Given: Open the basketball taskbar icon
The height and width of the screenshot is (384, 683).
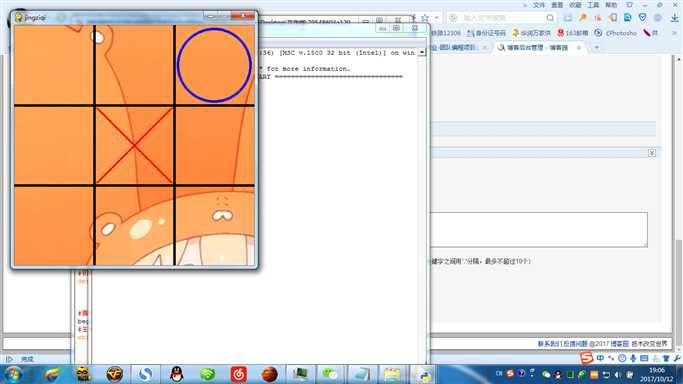Looking at the screenshot, I should (x=269, y=374).
